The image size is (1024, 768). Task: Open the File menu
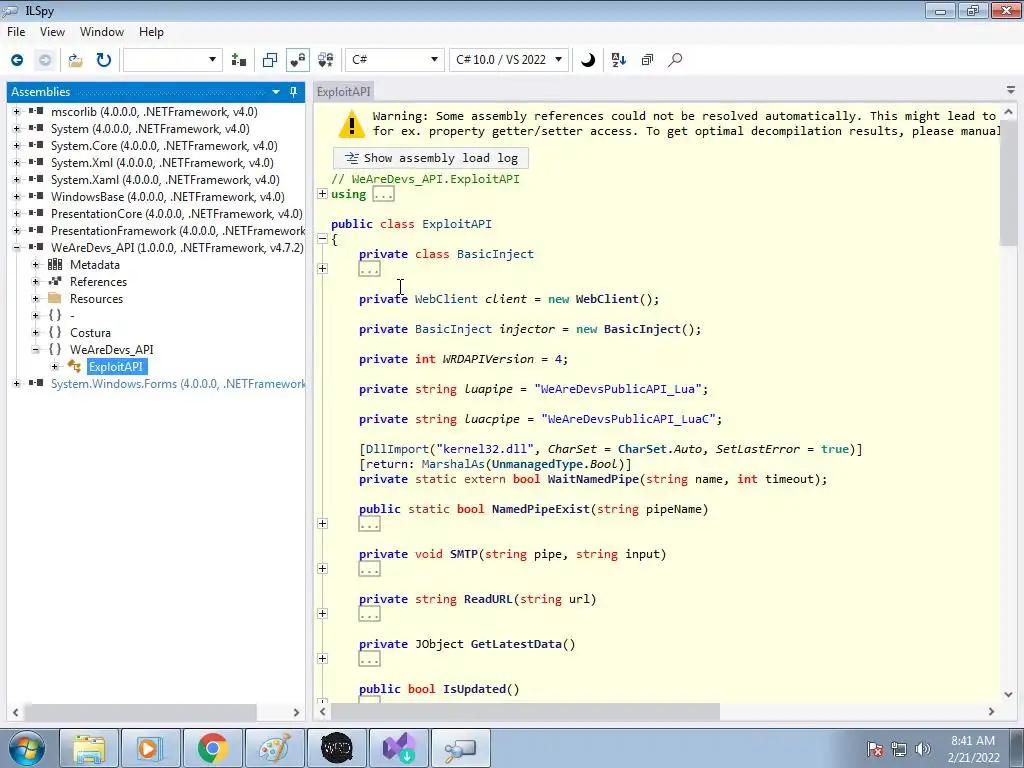pyautogui.click(x=16, y=32)
